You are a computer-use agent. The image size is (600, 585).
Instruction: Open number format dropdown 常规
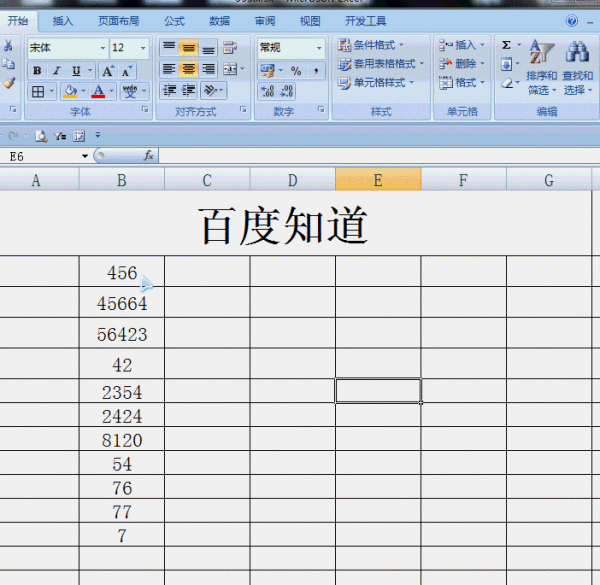319,48
